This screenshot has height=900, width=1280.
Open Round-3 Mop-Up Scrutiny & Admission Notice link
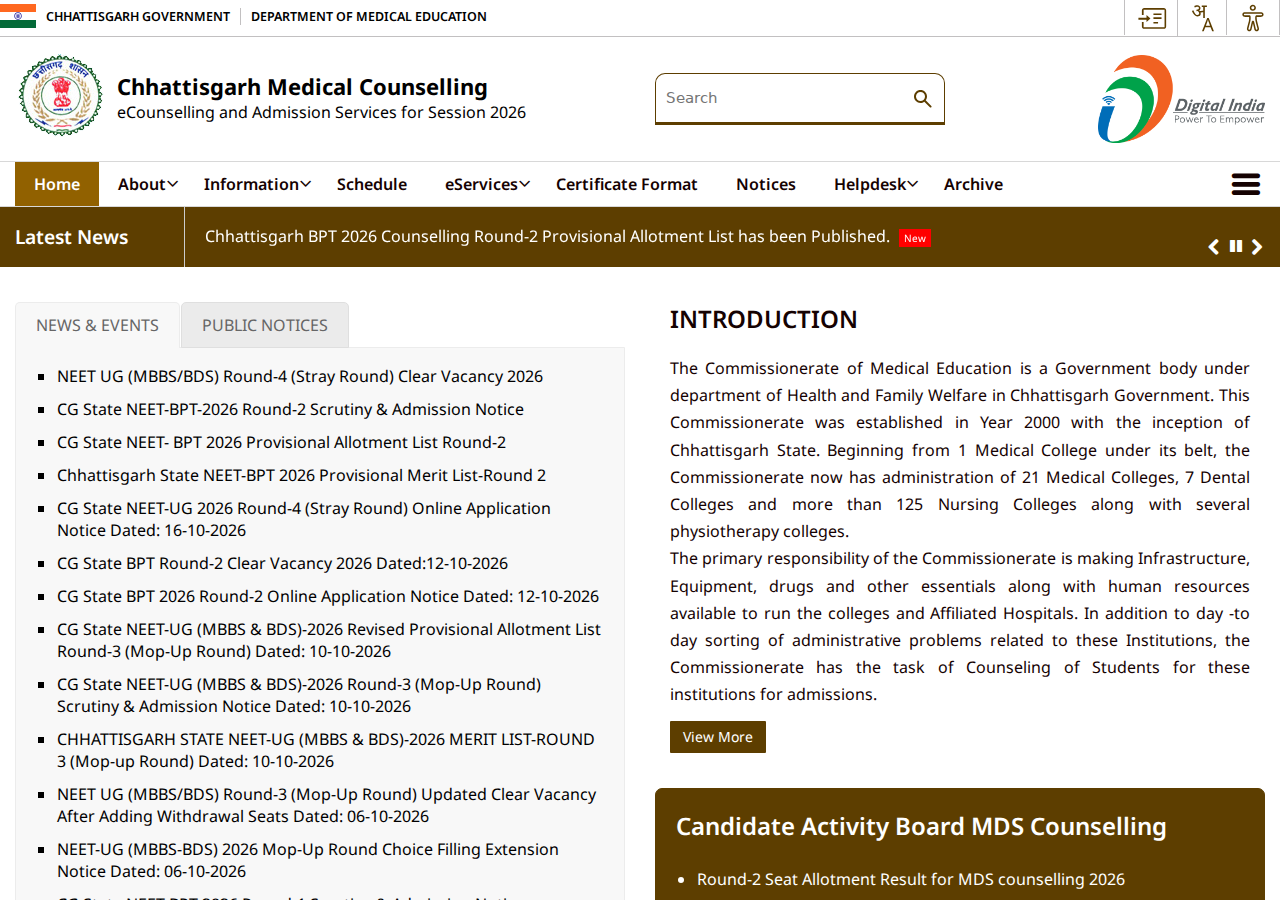pyautogui.click(x=299, y=695)
